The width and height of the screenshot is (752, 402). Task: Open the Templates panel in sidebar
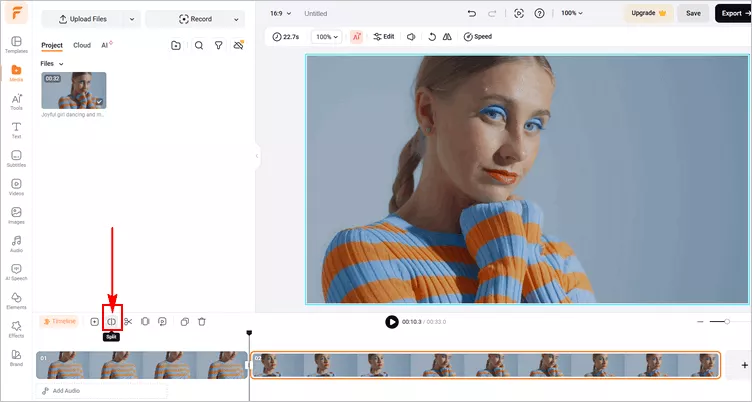pyautogui.click(x=16, y=45)
